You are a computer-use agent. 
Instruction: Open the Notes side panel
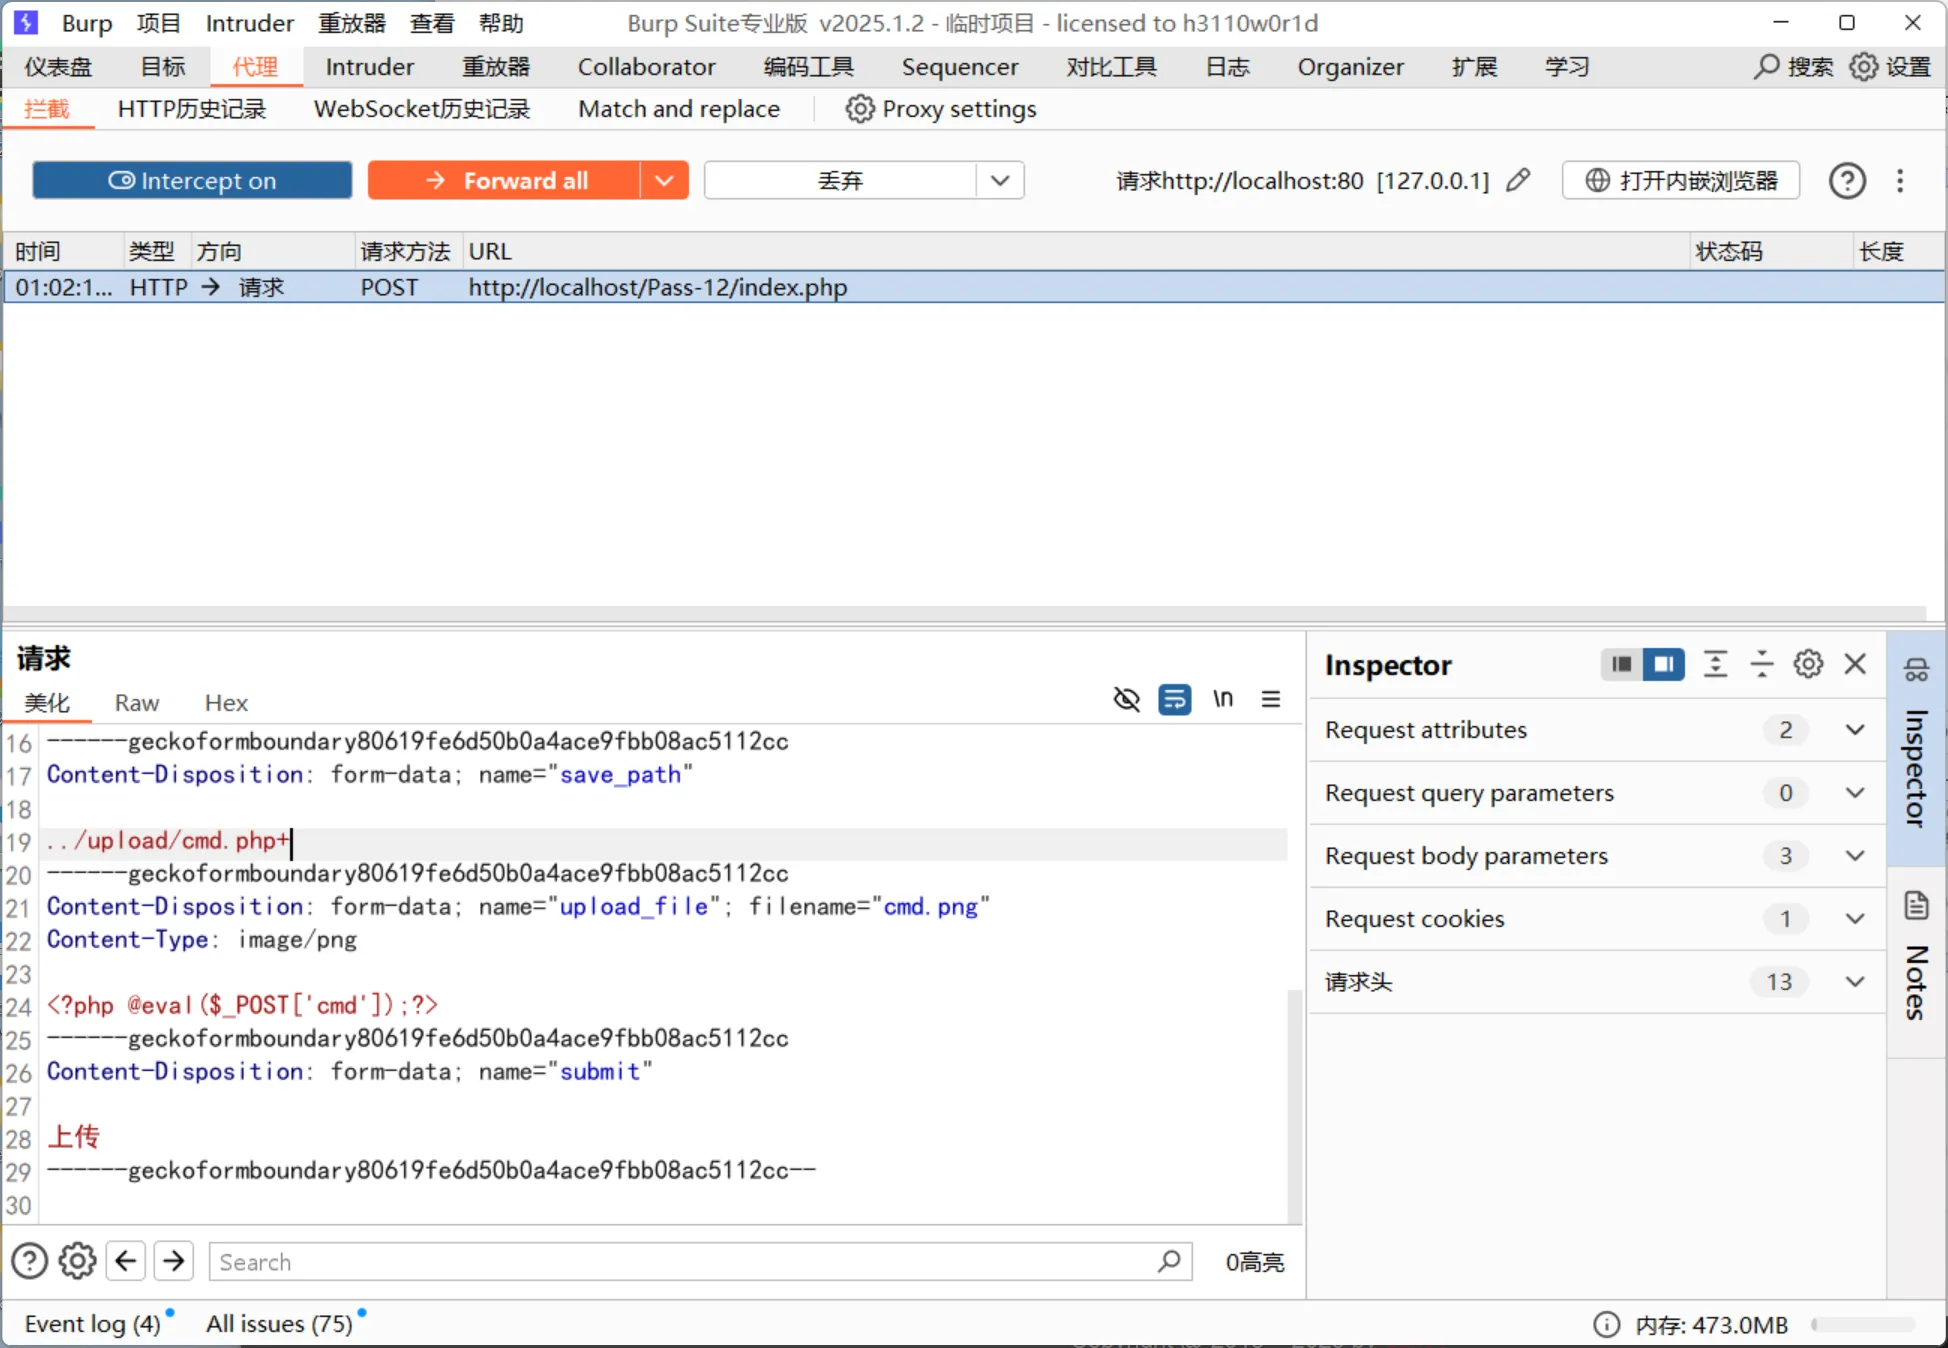[x=1915, y=960]
